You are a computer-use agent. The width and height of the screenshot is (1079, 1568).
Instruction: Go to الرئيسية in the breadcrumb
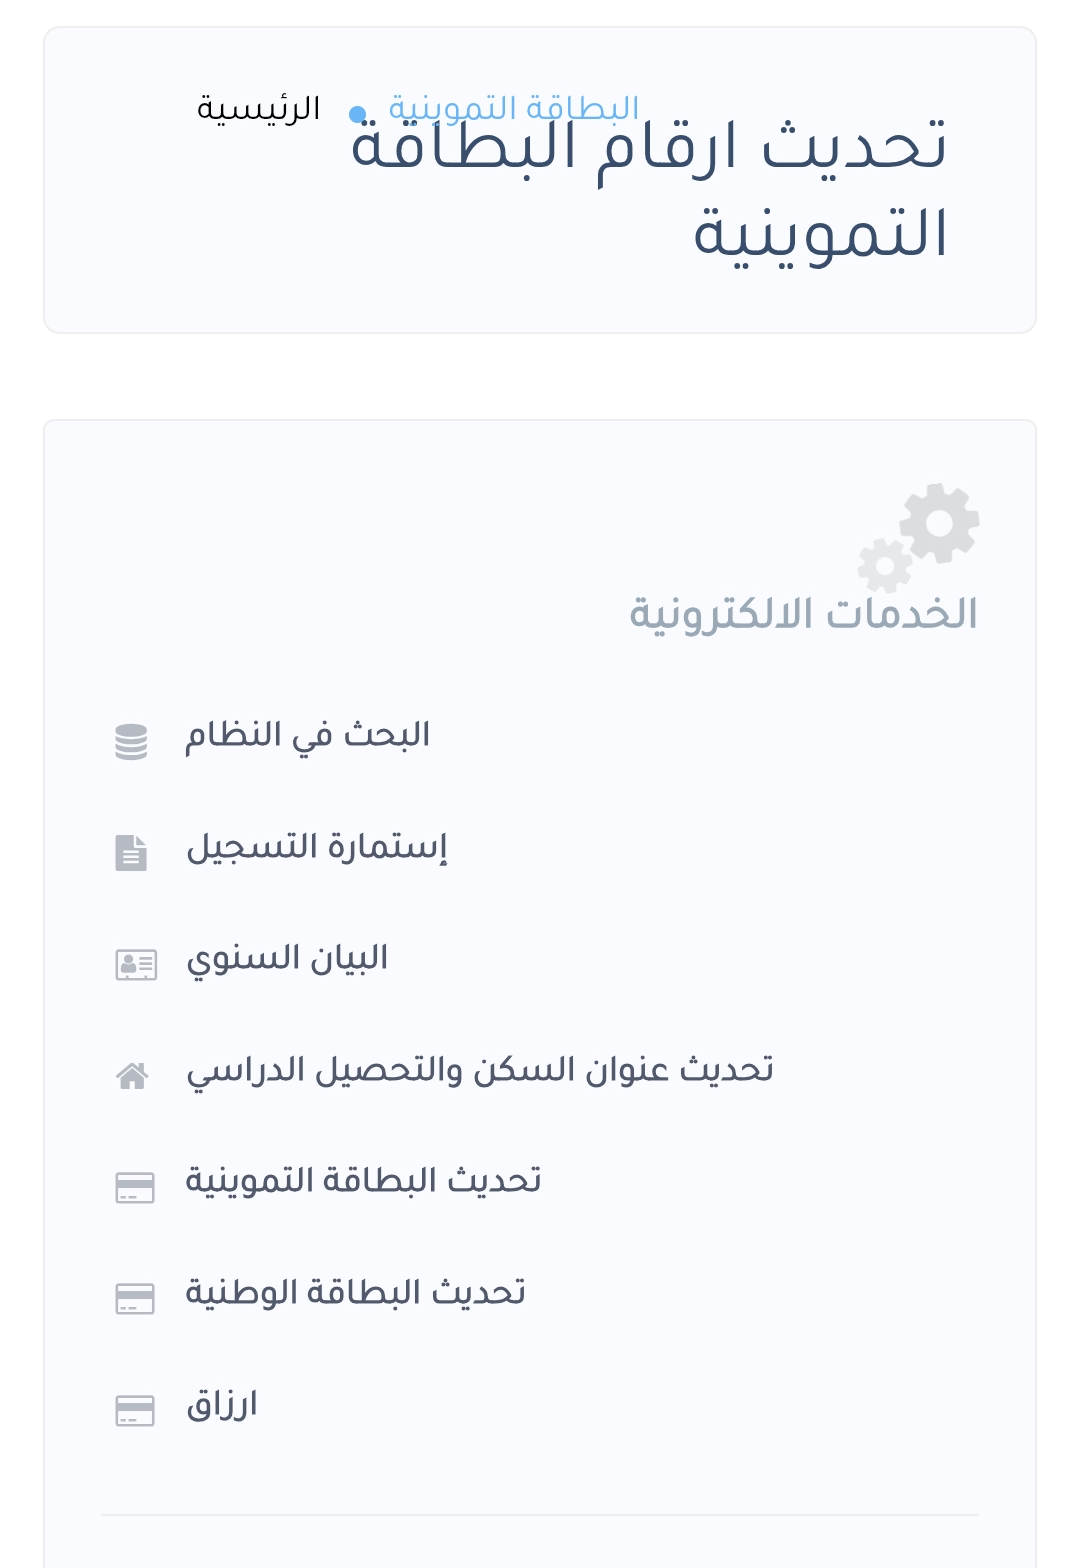click(x=258, y=108)
